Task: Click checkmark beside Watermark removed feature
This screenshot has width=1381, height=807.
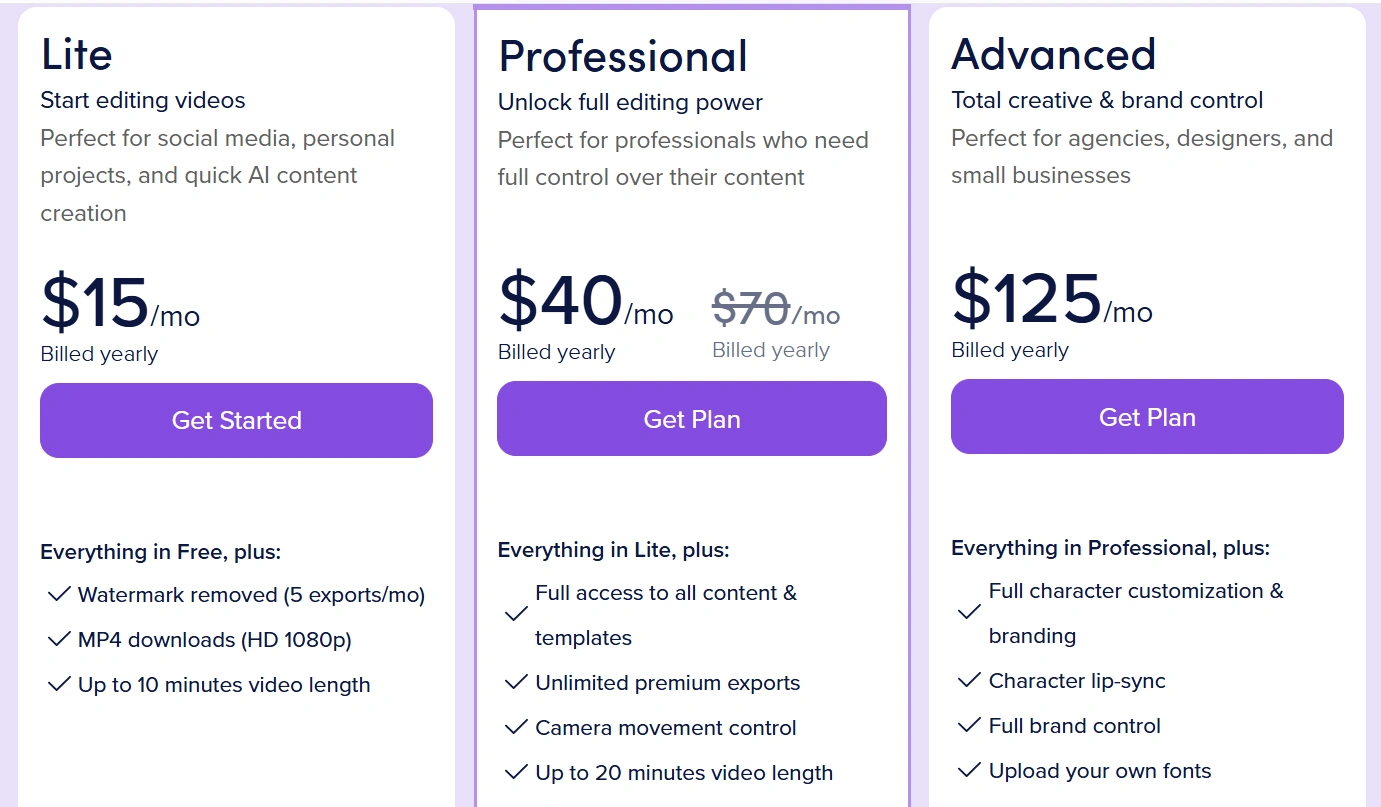Action: [58, 595]
